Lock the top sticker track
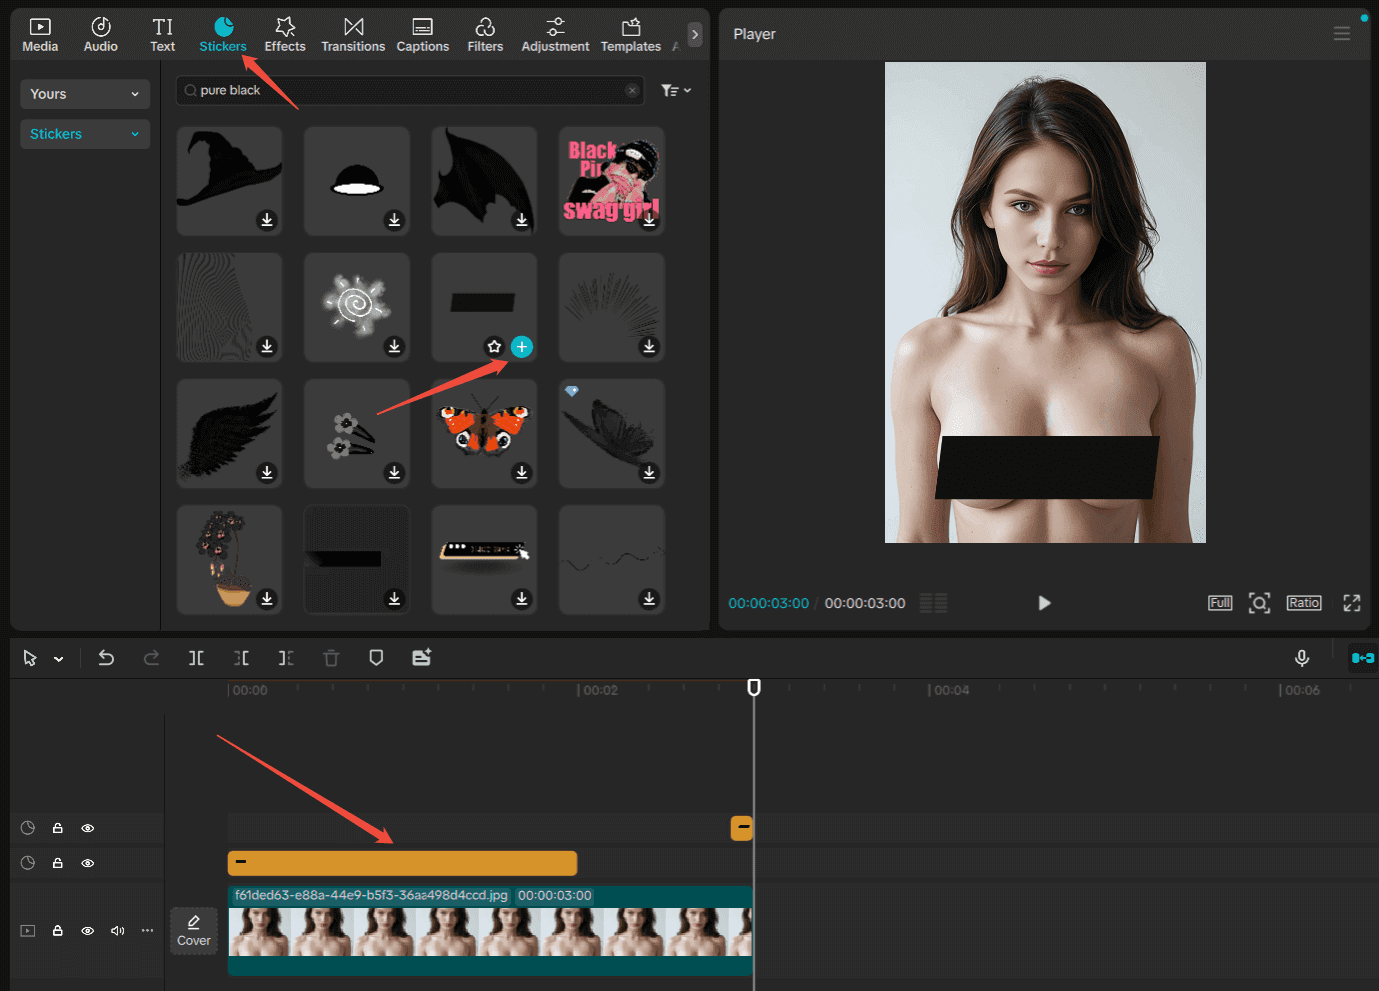The height and width of the screenshot is (991, 1379). pos(58,828)
